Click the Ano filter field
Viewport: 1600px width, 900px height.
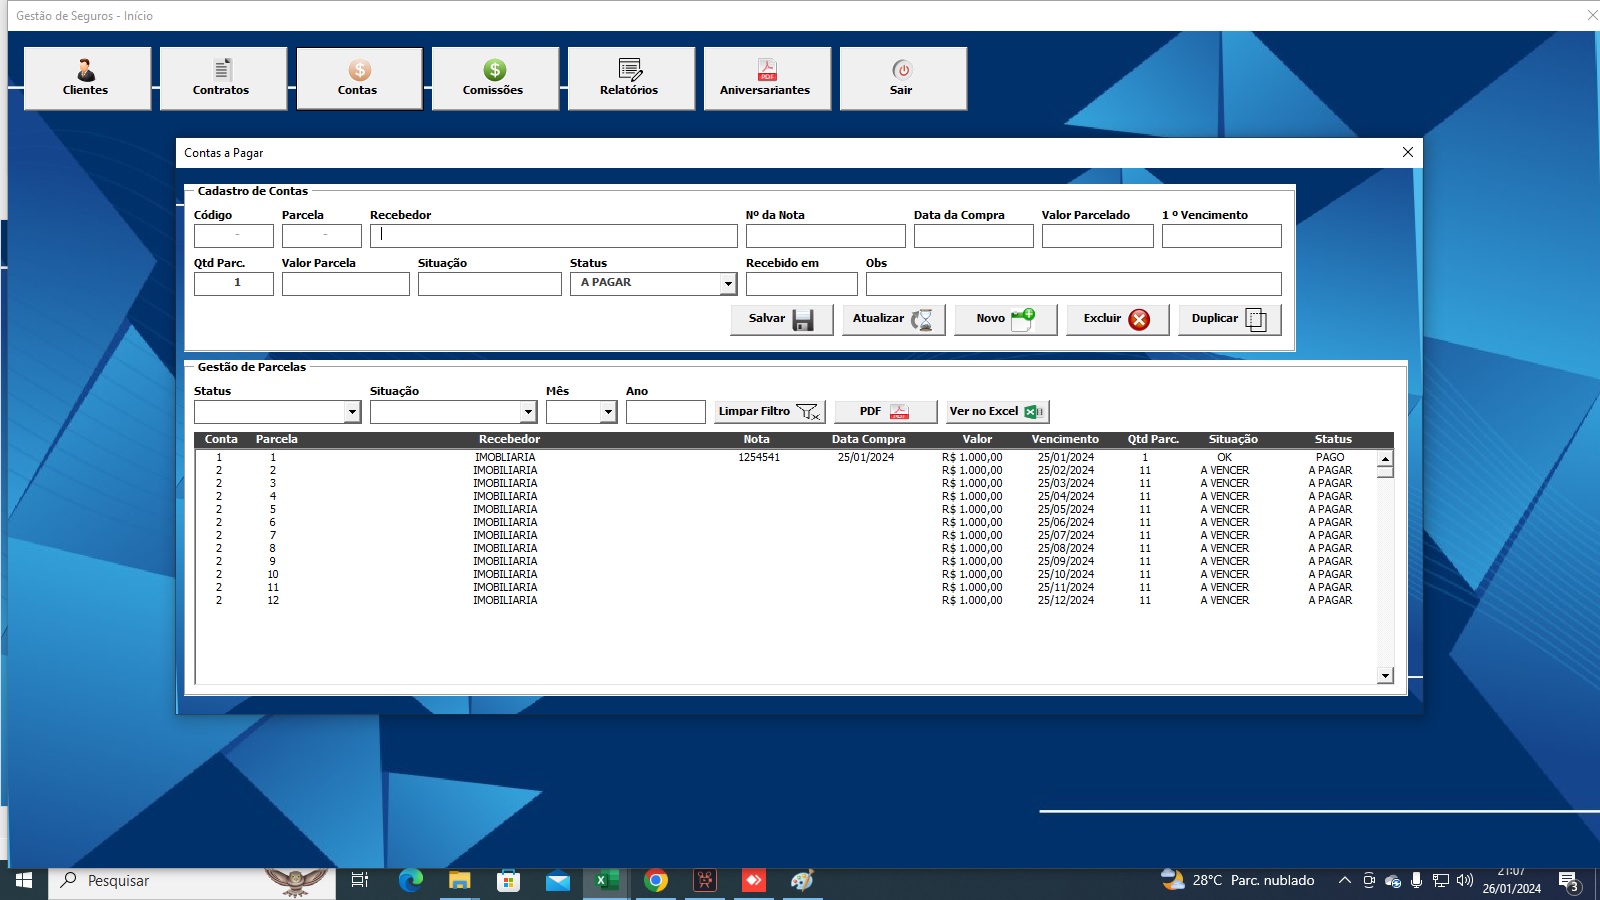coord(666,412)
